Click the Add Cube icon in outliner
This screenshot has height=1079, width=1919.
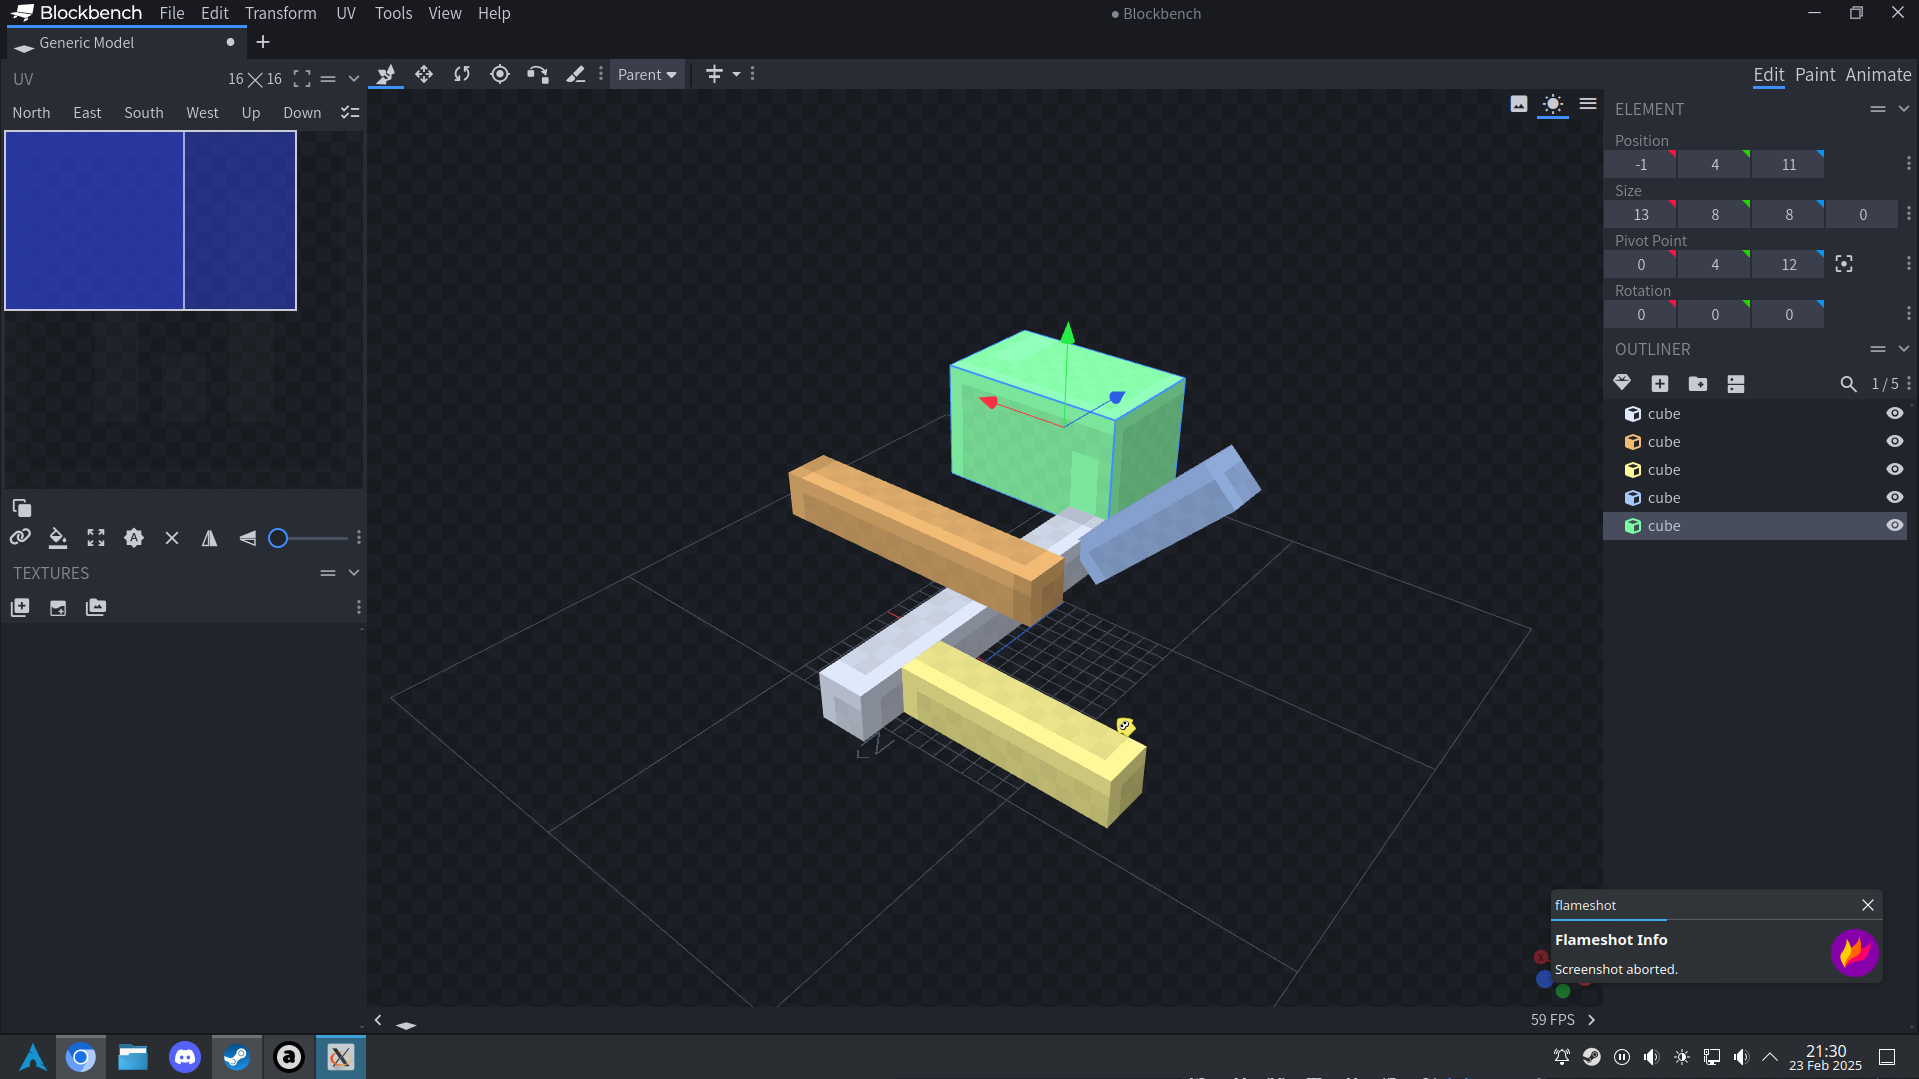pos(1660,384)
